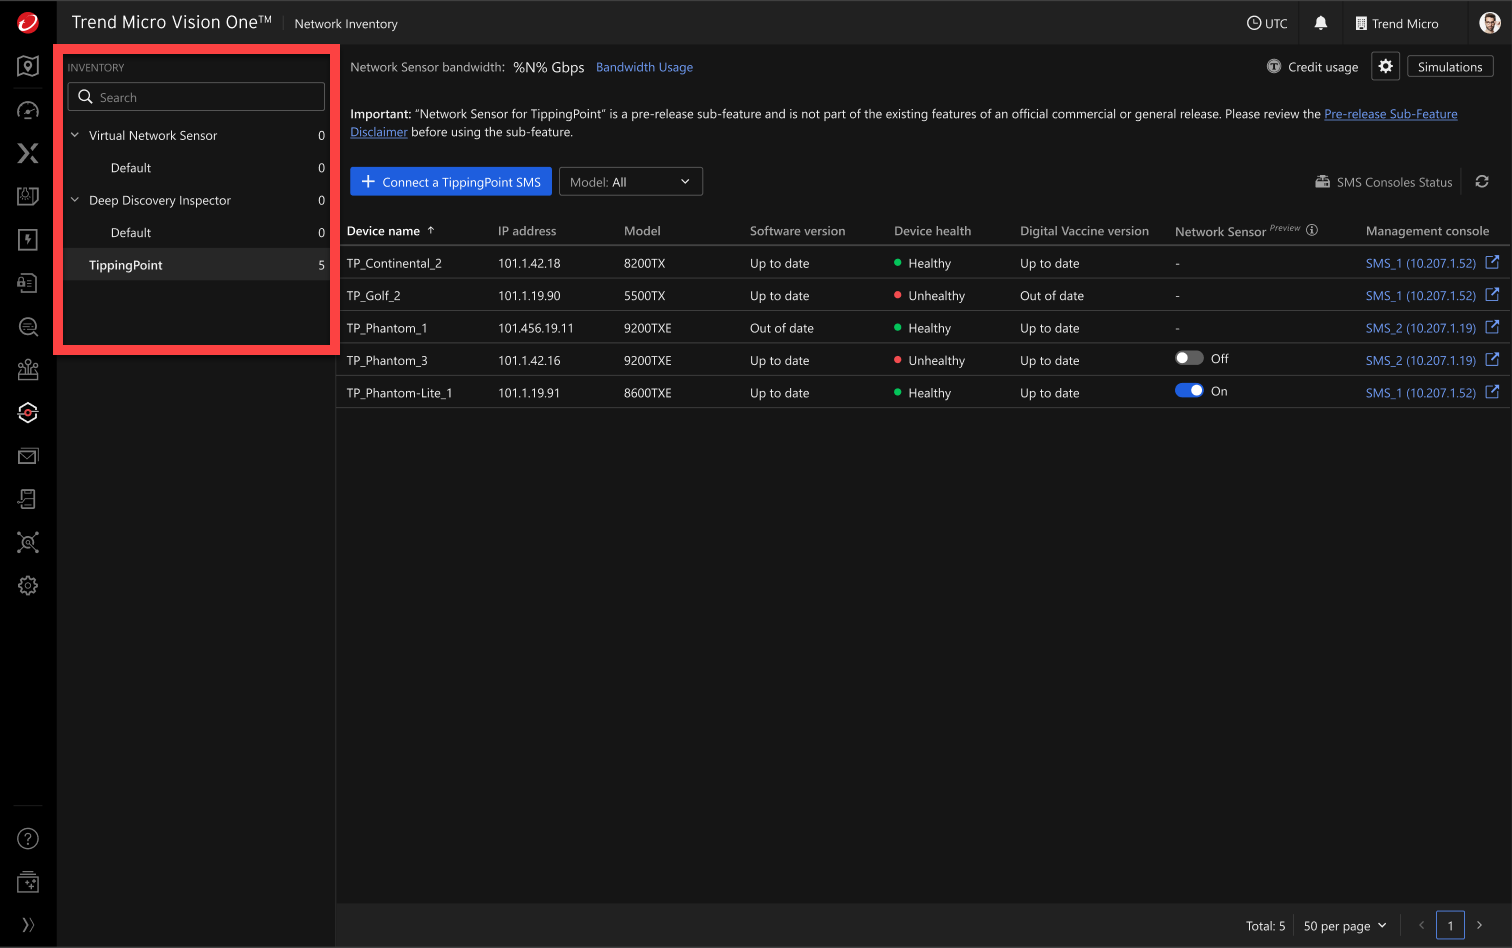Open the Help question-mark icon

tap(27, 838)
